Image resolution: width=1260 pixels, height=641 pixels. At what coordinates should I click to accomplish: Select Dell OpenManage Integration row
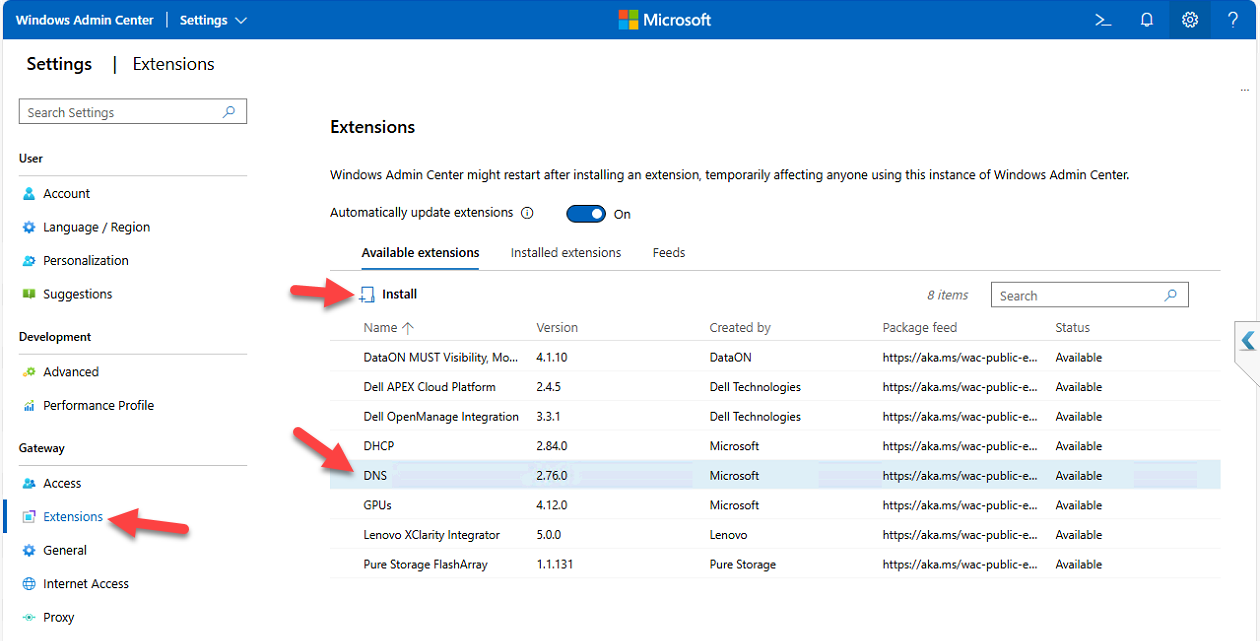[x=775, y=417]
